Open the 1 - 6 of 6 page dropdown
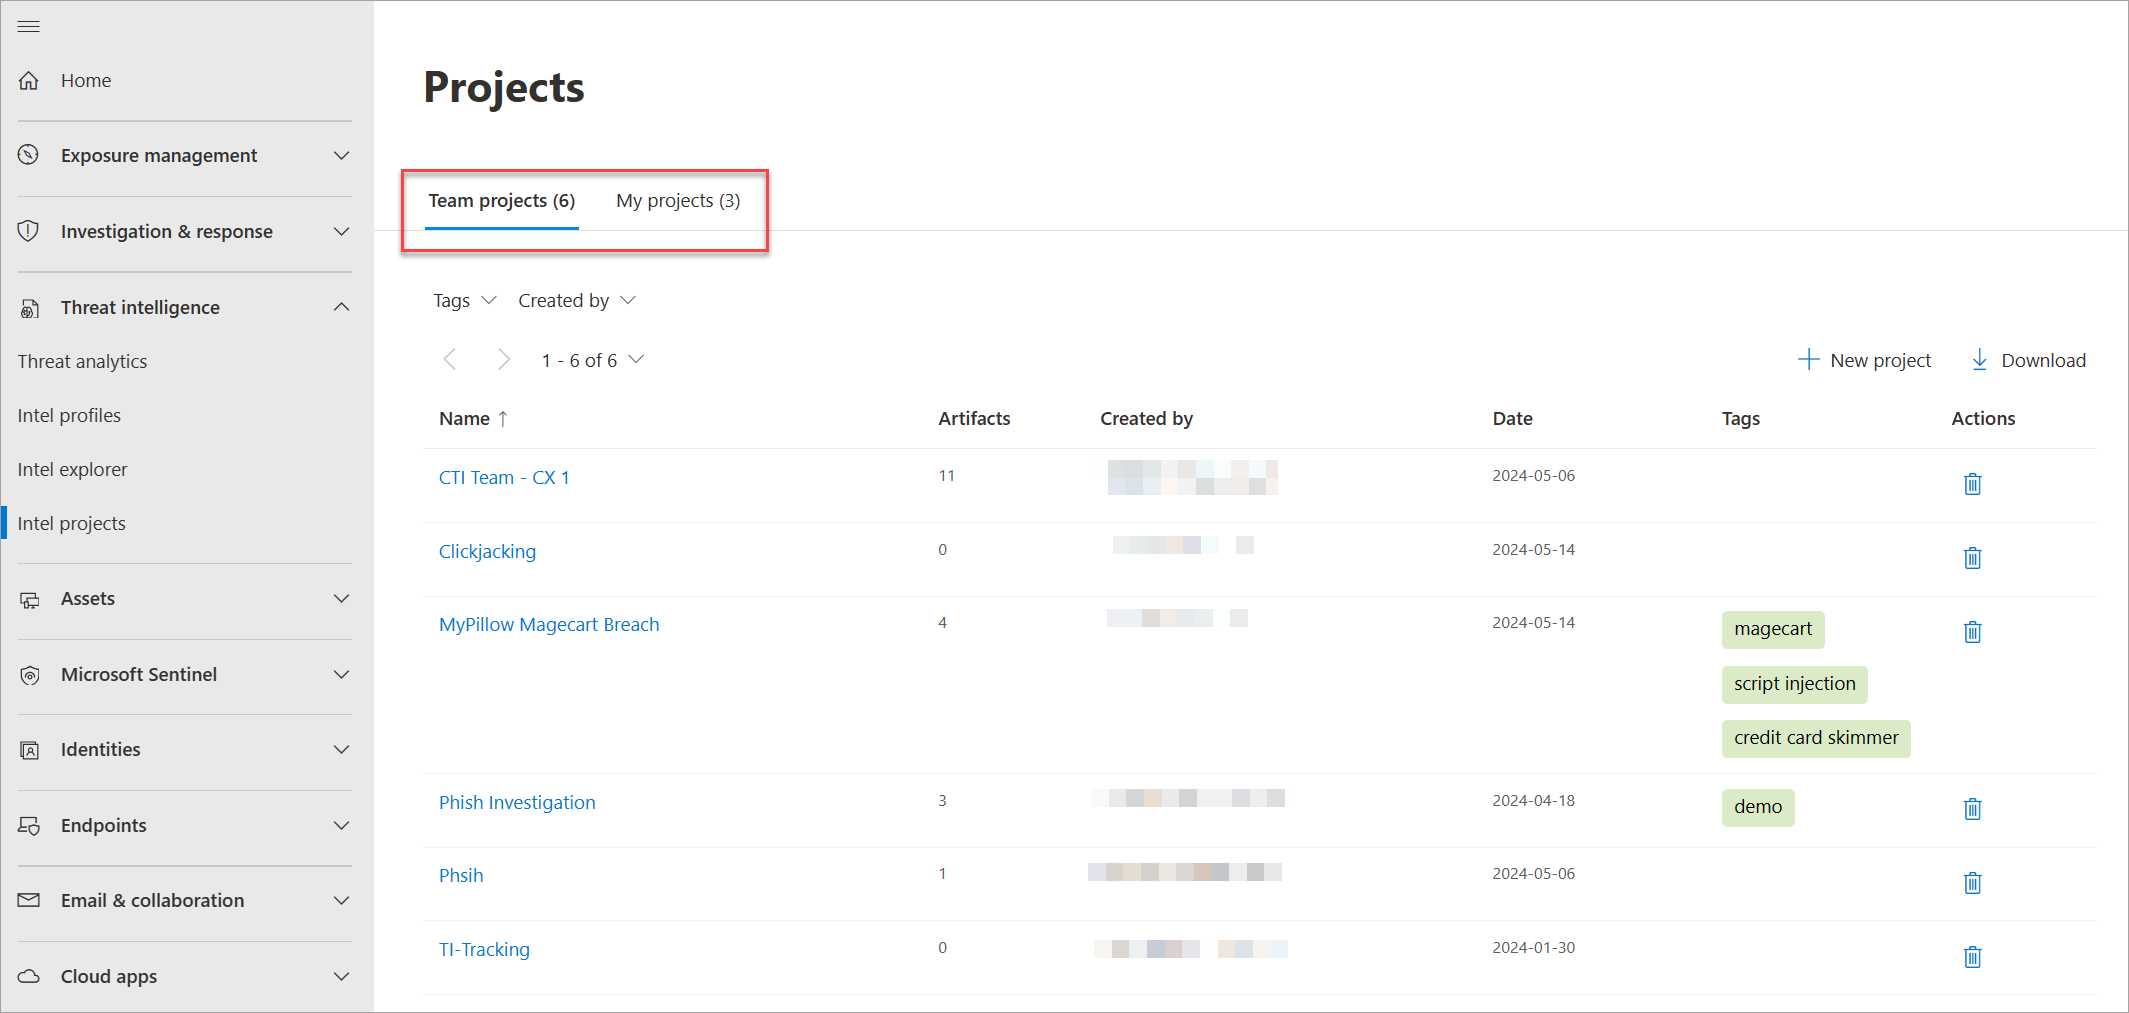The width and height of the screenshot is (2129, 1013). [593, 360]
